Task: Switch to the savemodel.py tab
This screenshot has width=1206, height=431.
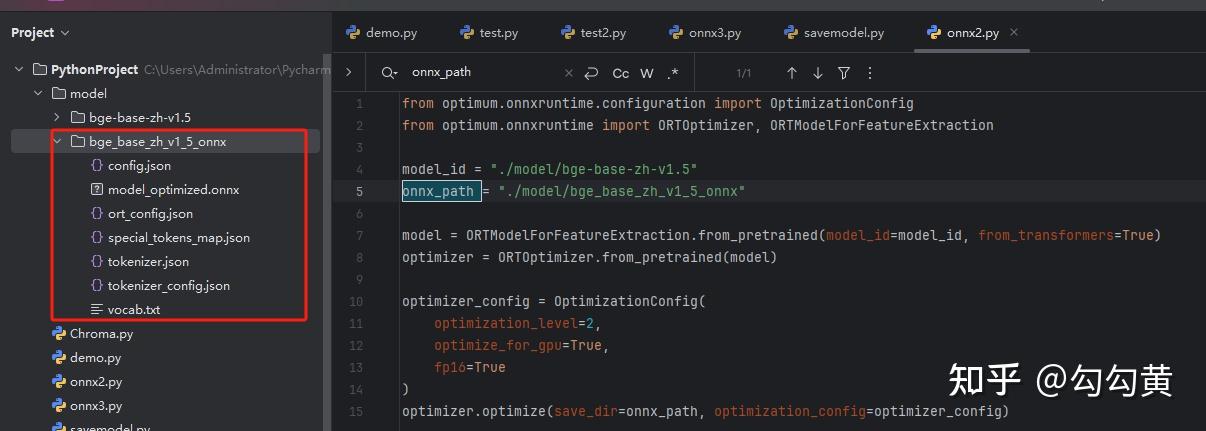Action: (x=834, y=33)
